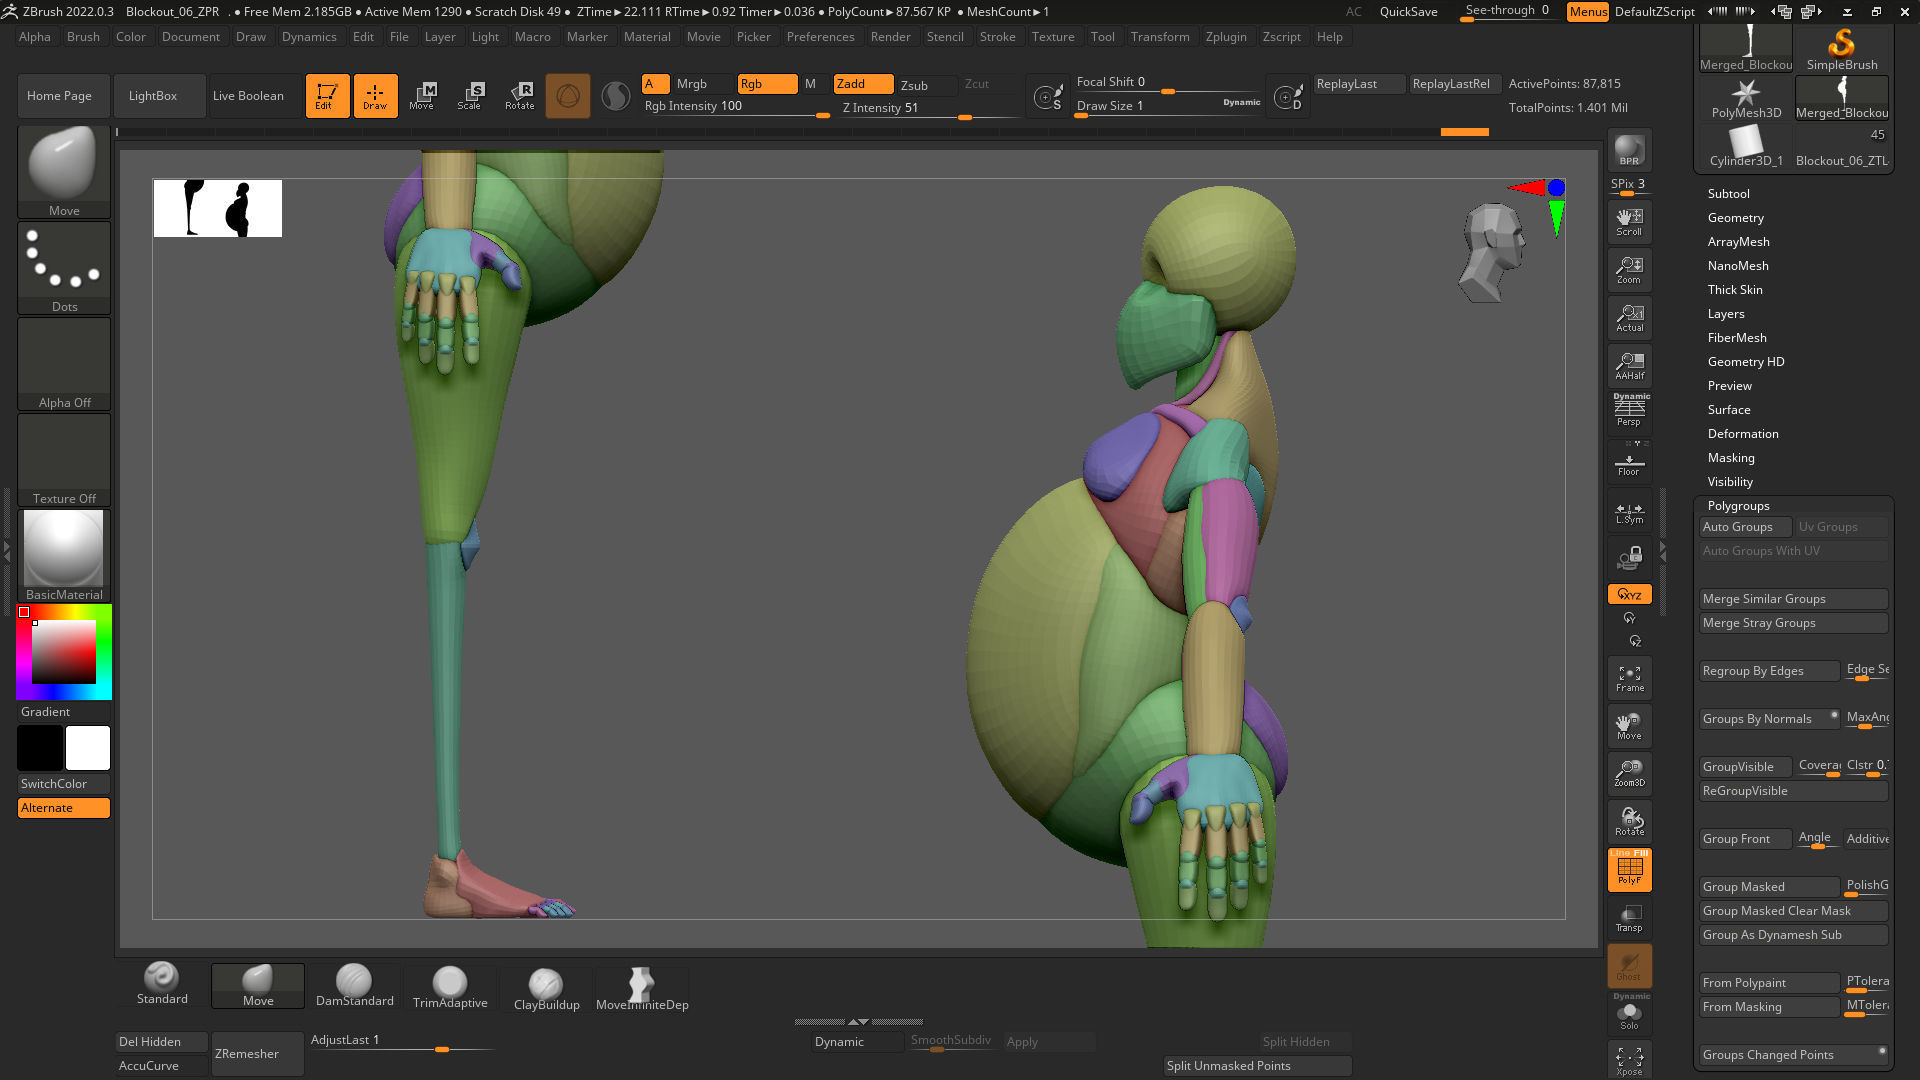This screenshot has width=1920, height=1080.
Task: Activate Draw mode button
Action: pos(375,96)
